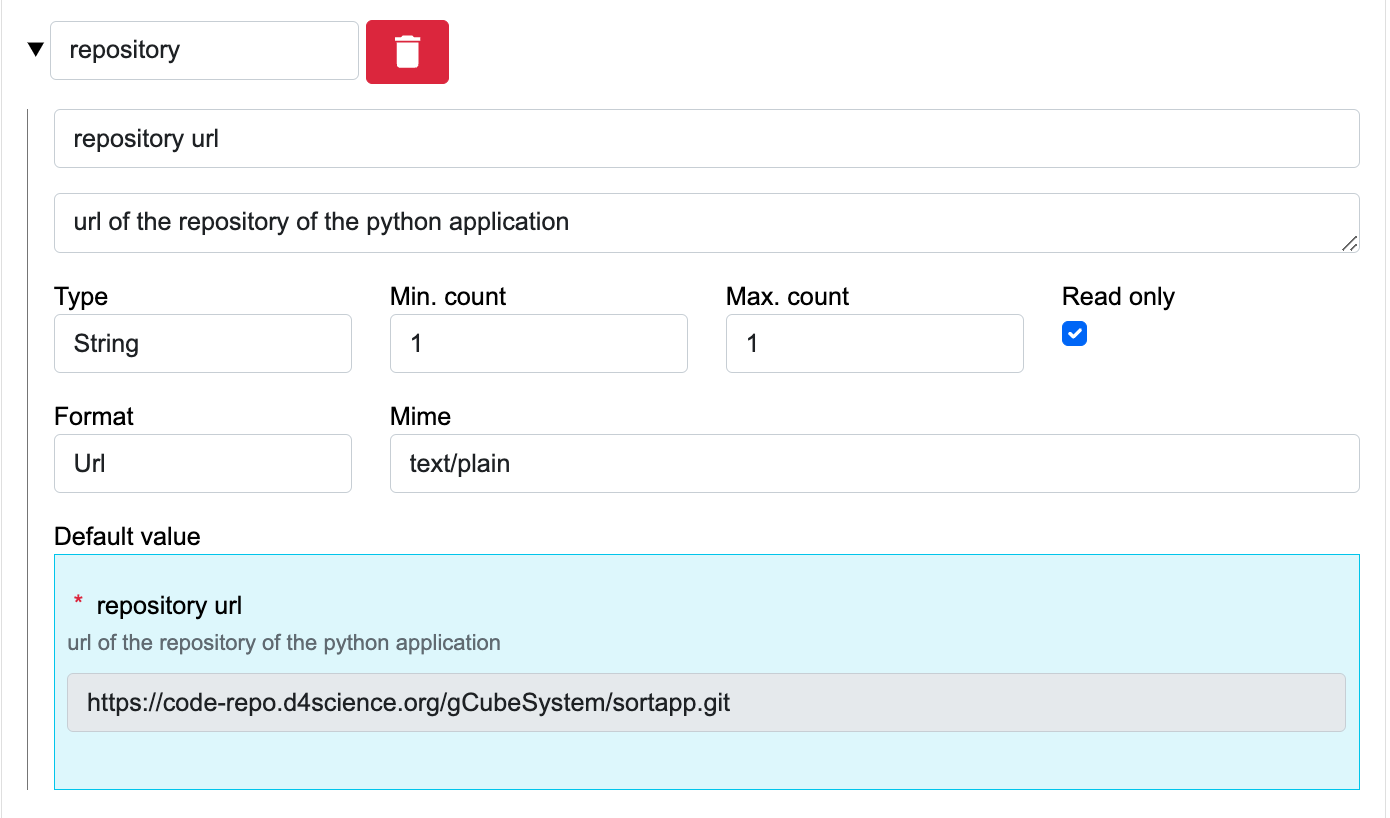Uncheck the Read only checkbox
Screen dimensions: 1390x818
coord(1074,334)
